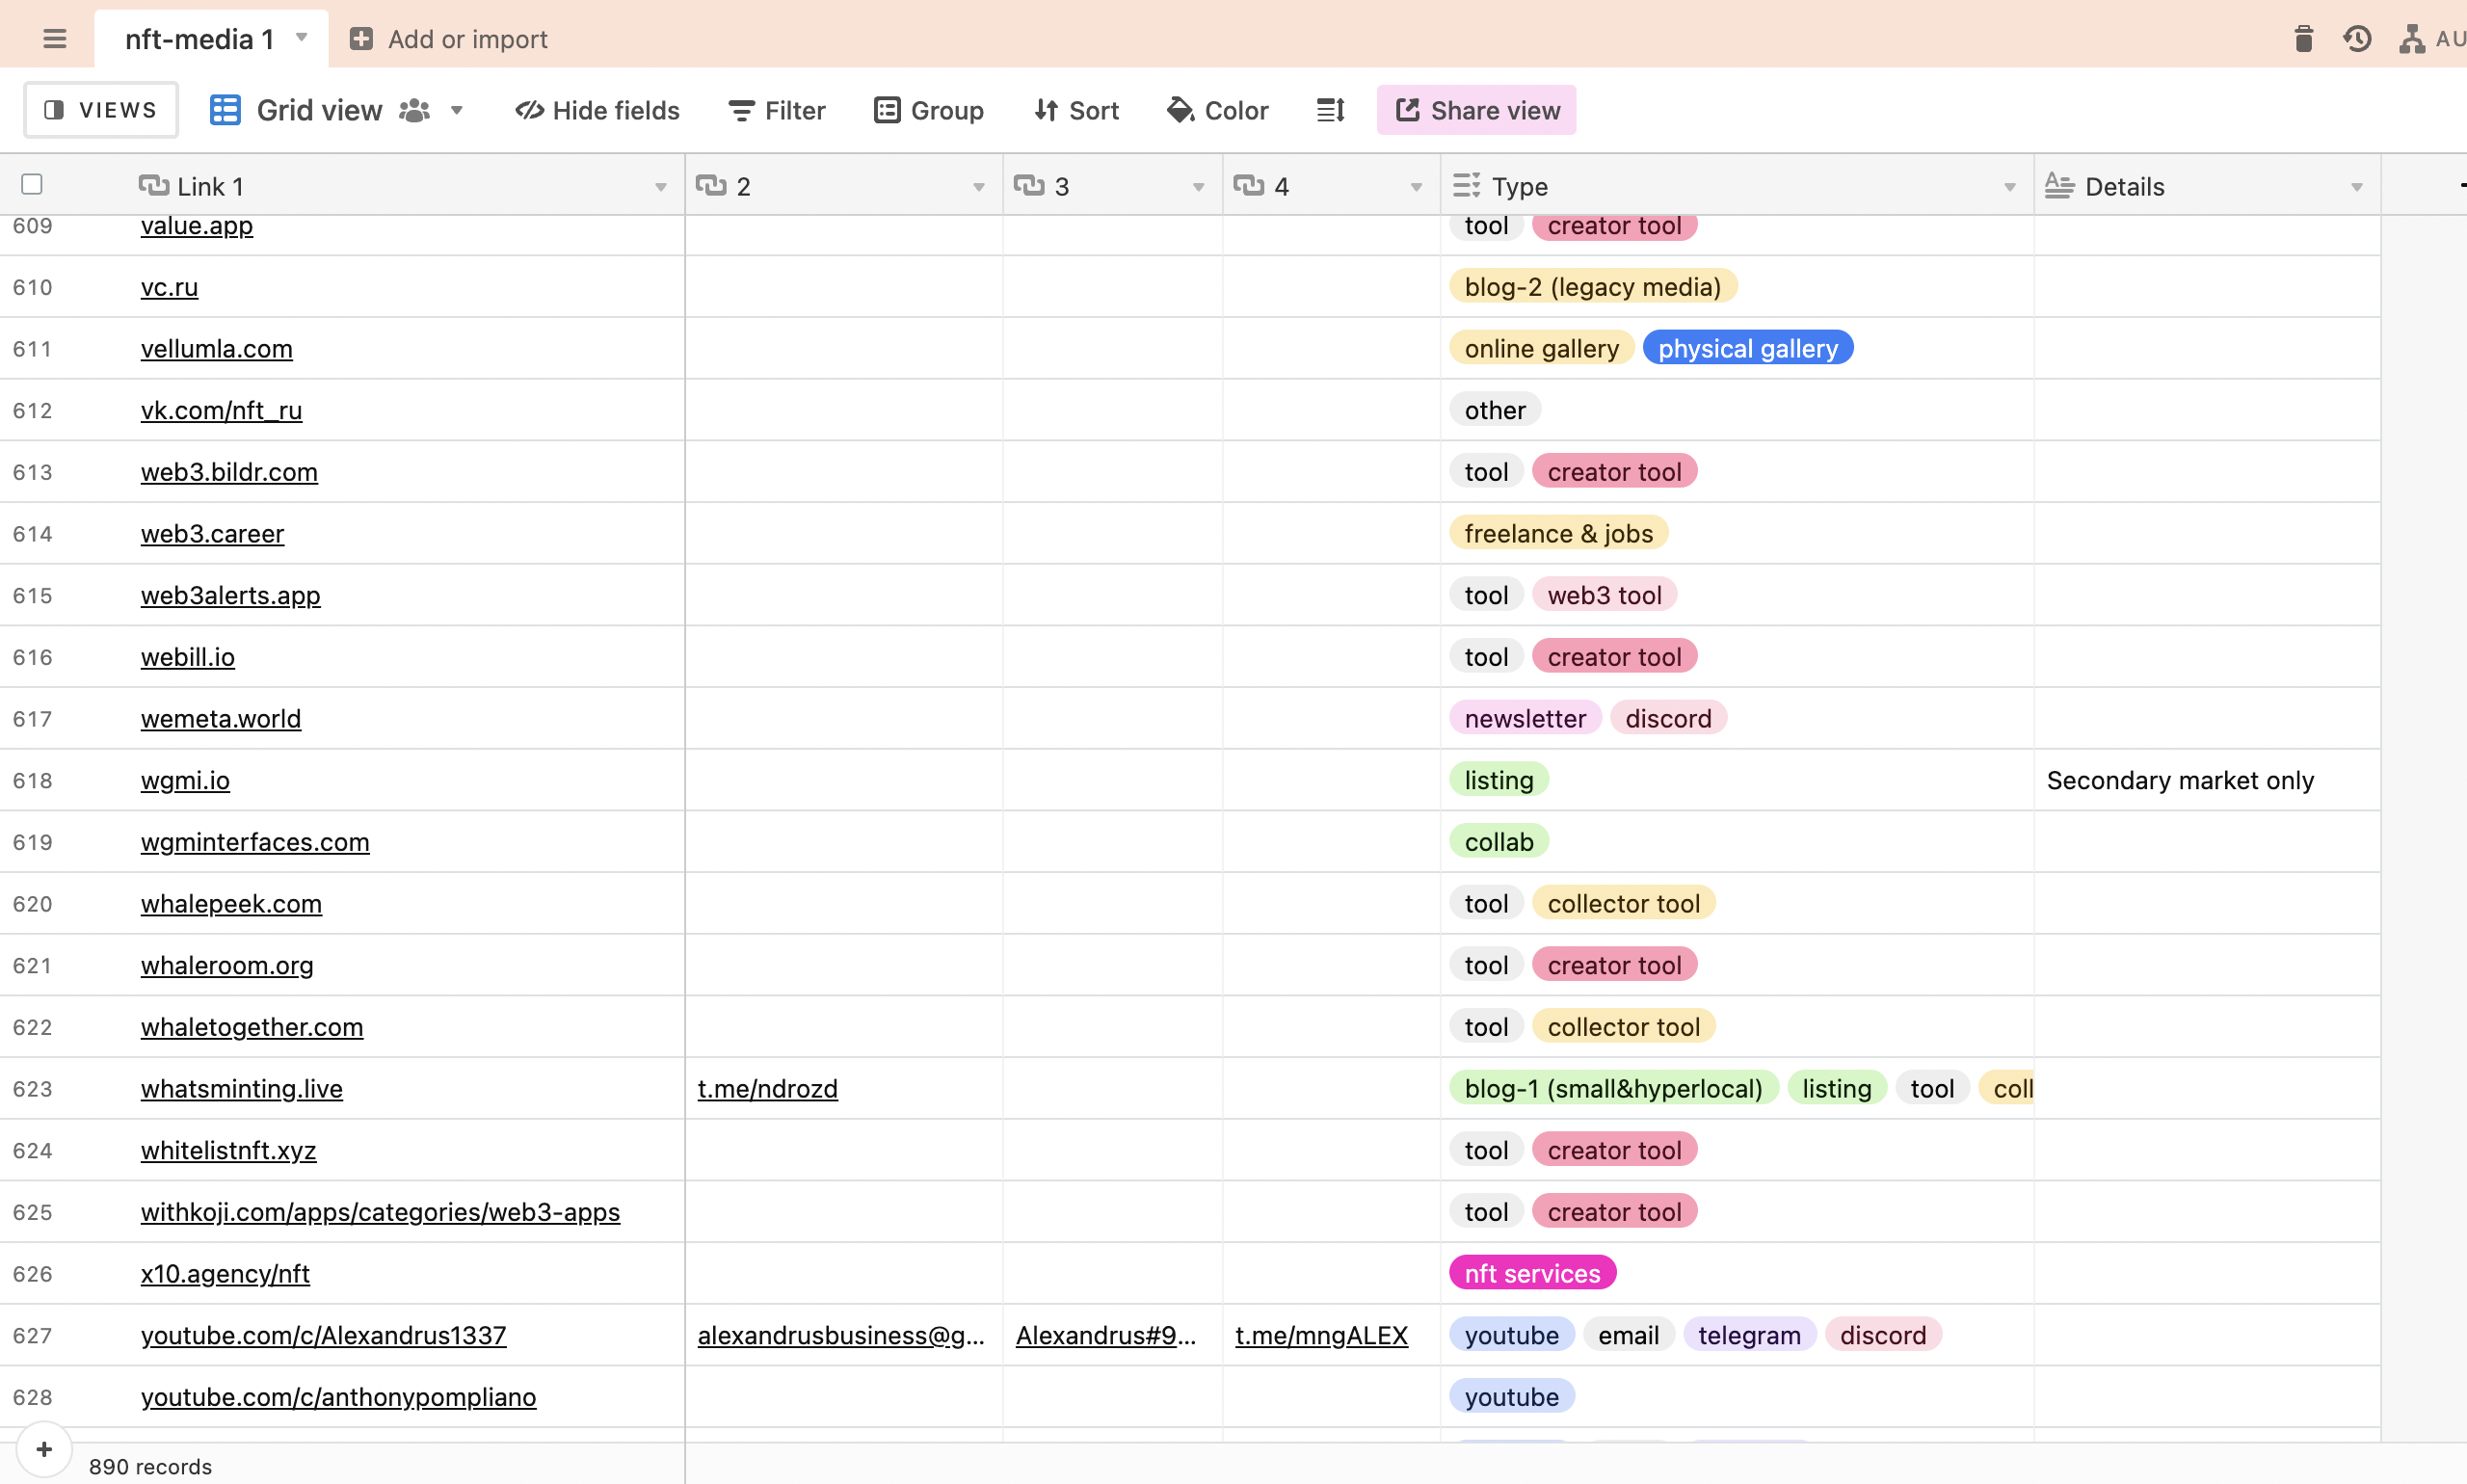Open the vellumla.com link
This screenshot has width=2467, height=1484.
[216, 349]
